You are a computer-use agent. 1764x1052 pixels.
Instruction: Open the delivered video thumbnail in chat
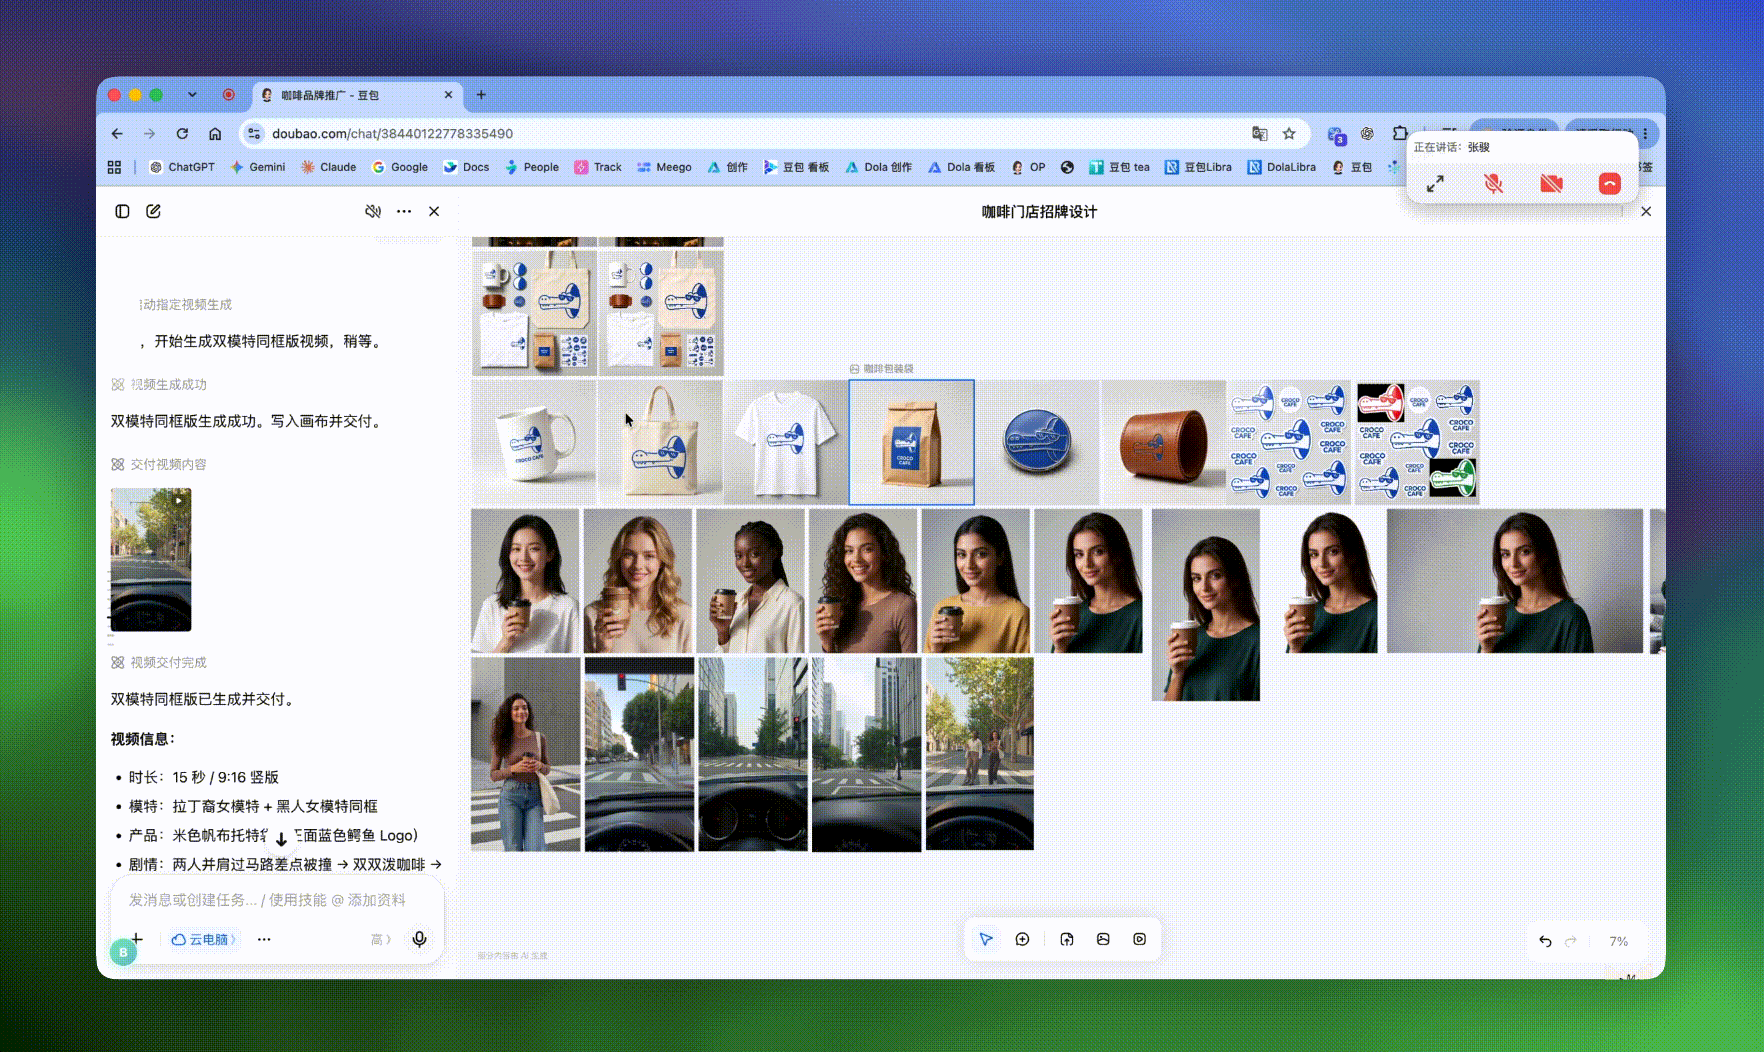tap(151, 559)
